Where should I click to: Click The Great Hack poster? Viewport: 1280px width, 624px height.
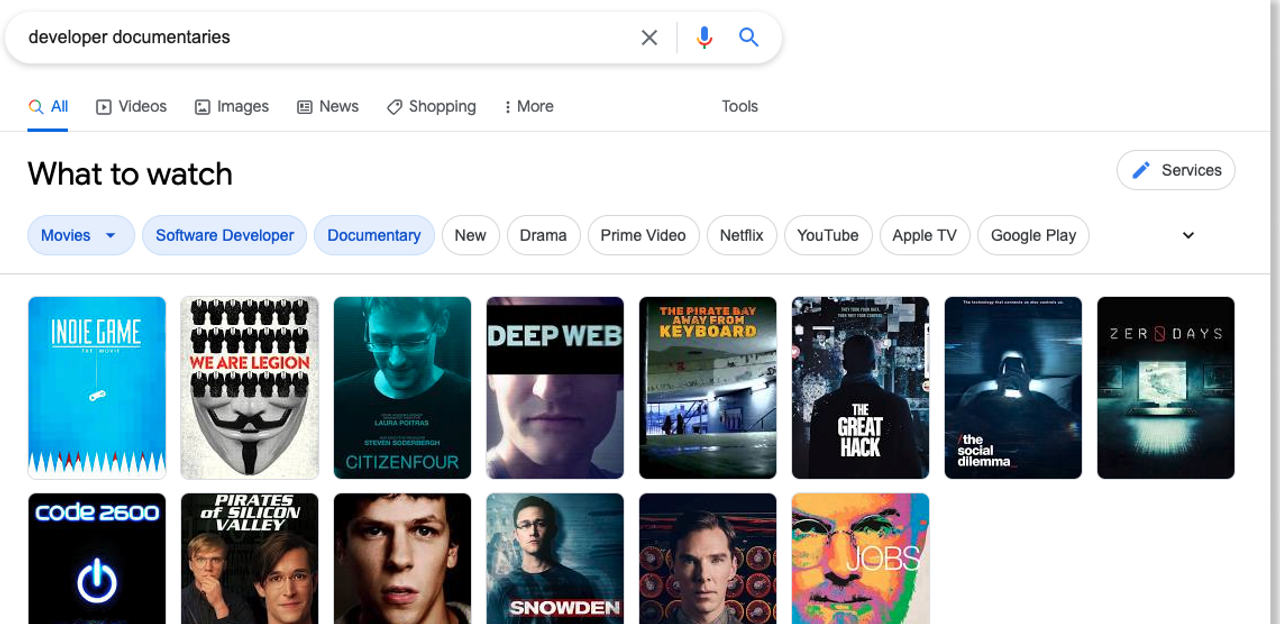860,387
